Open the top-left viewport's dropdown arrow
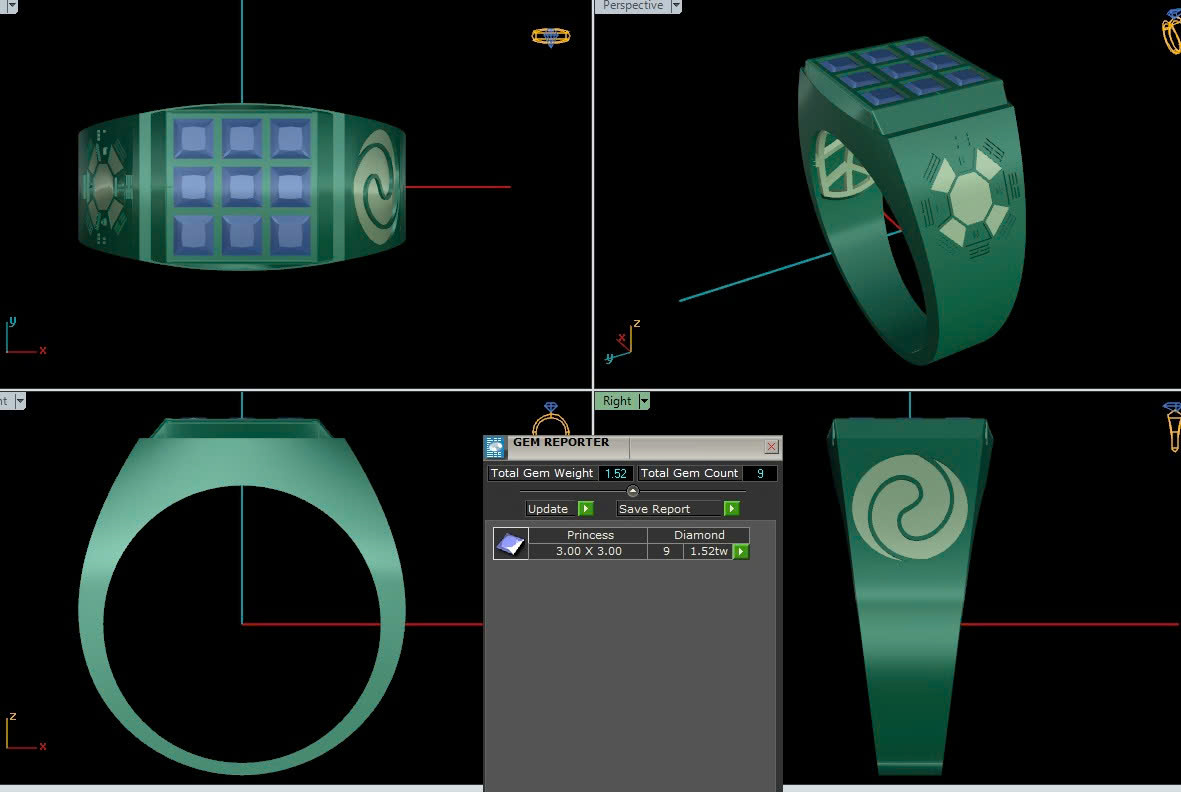The height and width of the screenshot is (792, 1181). coord(13,6)
